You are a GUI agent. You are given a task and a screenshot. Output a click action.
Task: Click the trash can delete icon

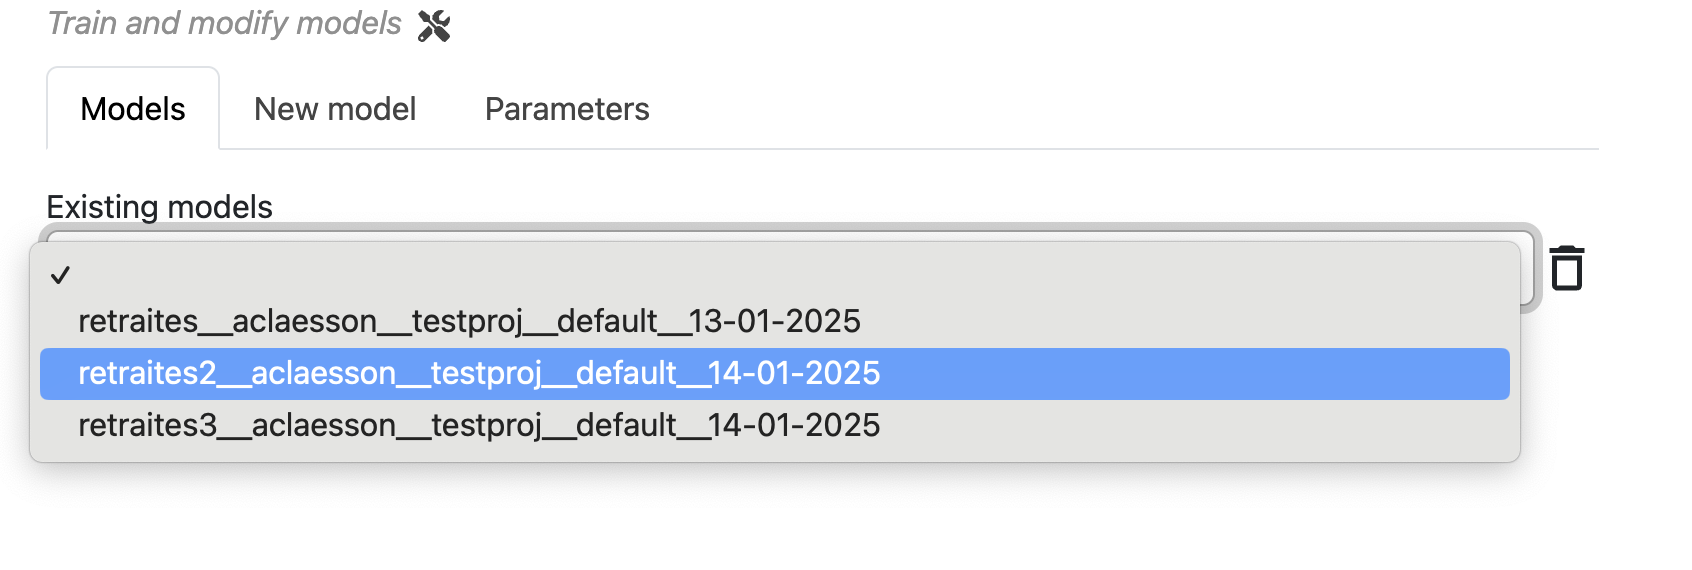(1567, 268)
